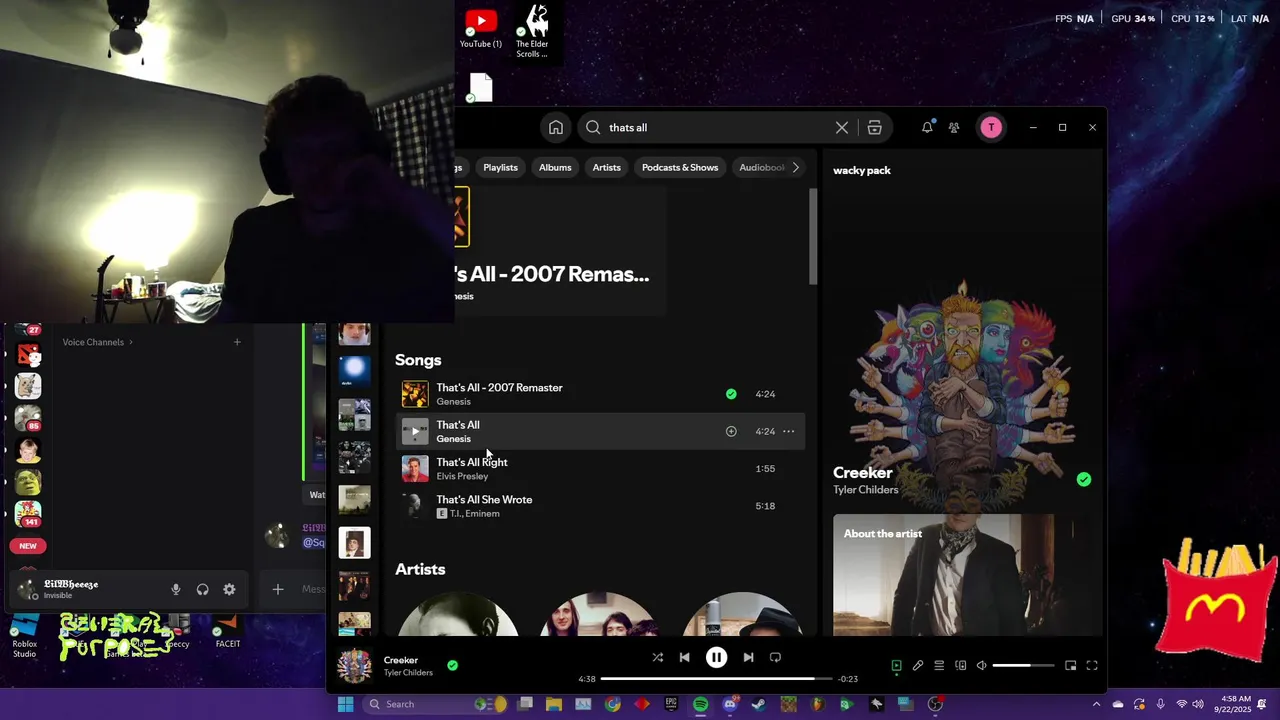Mute Spotify volume speaker icon
The image size is (1280, 720).
click(x=981, y=665)
